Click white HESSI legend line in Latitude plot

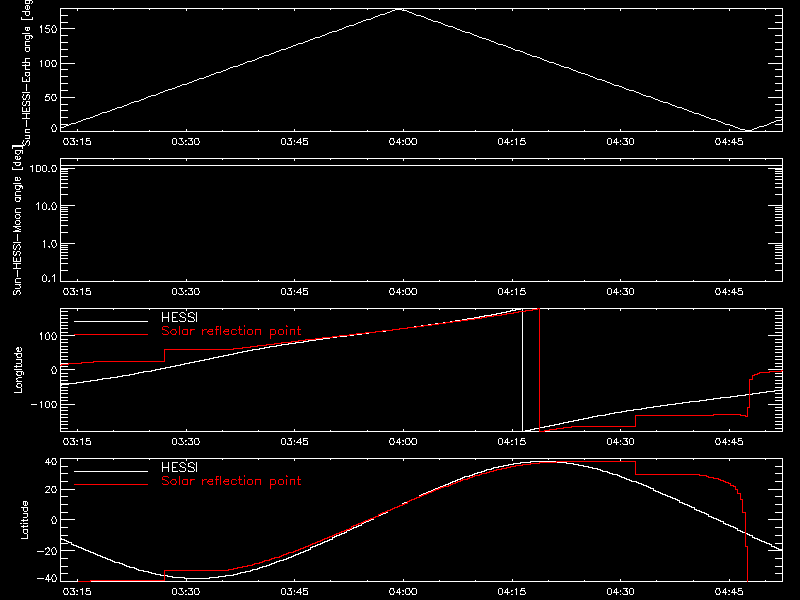coord(111,471)
